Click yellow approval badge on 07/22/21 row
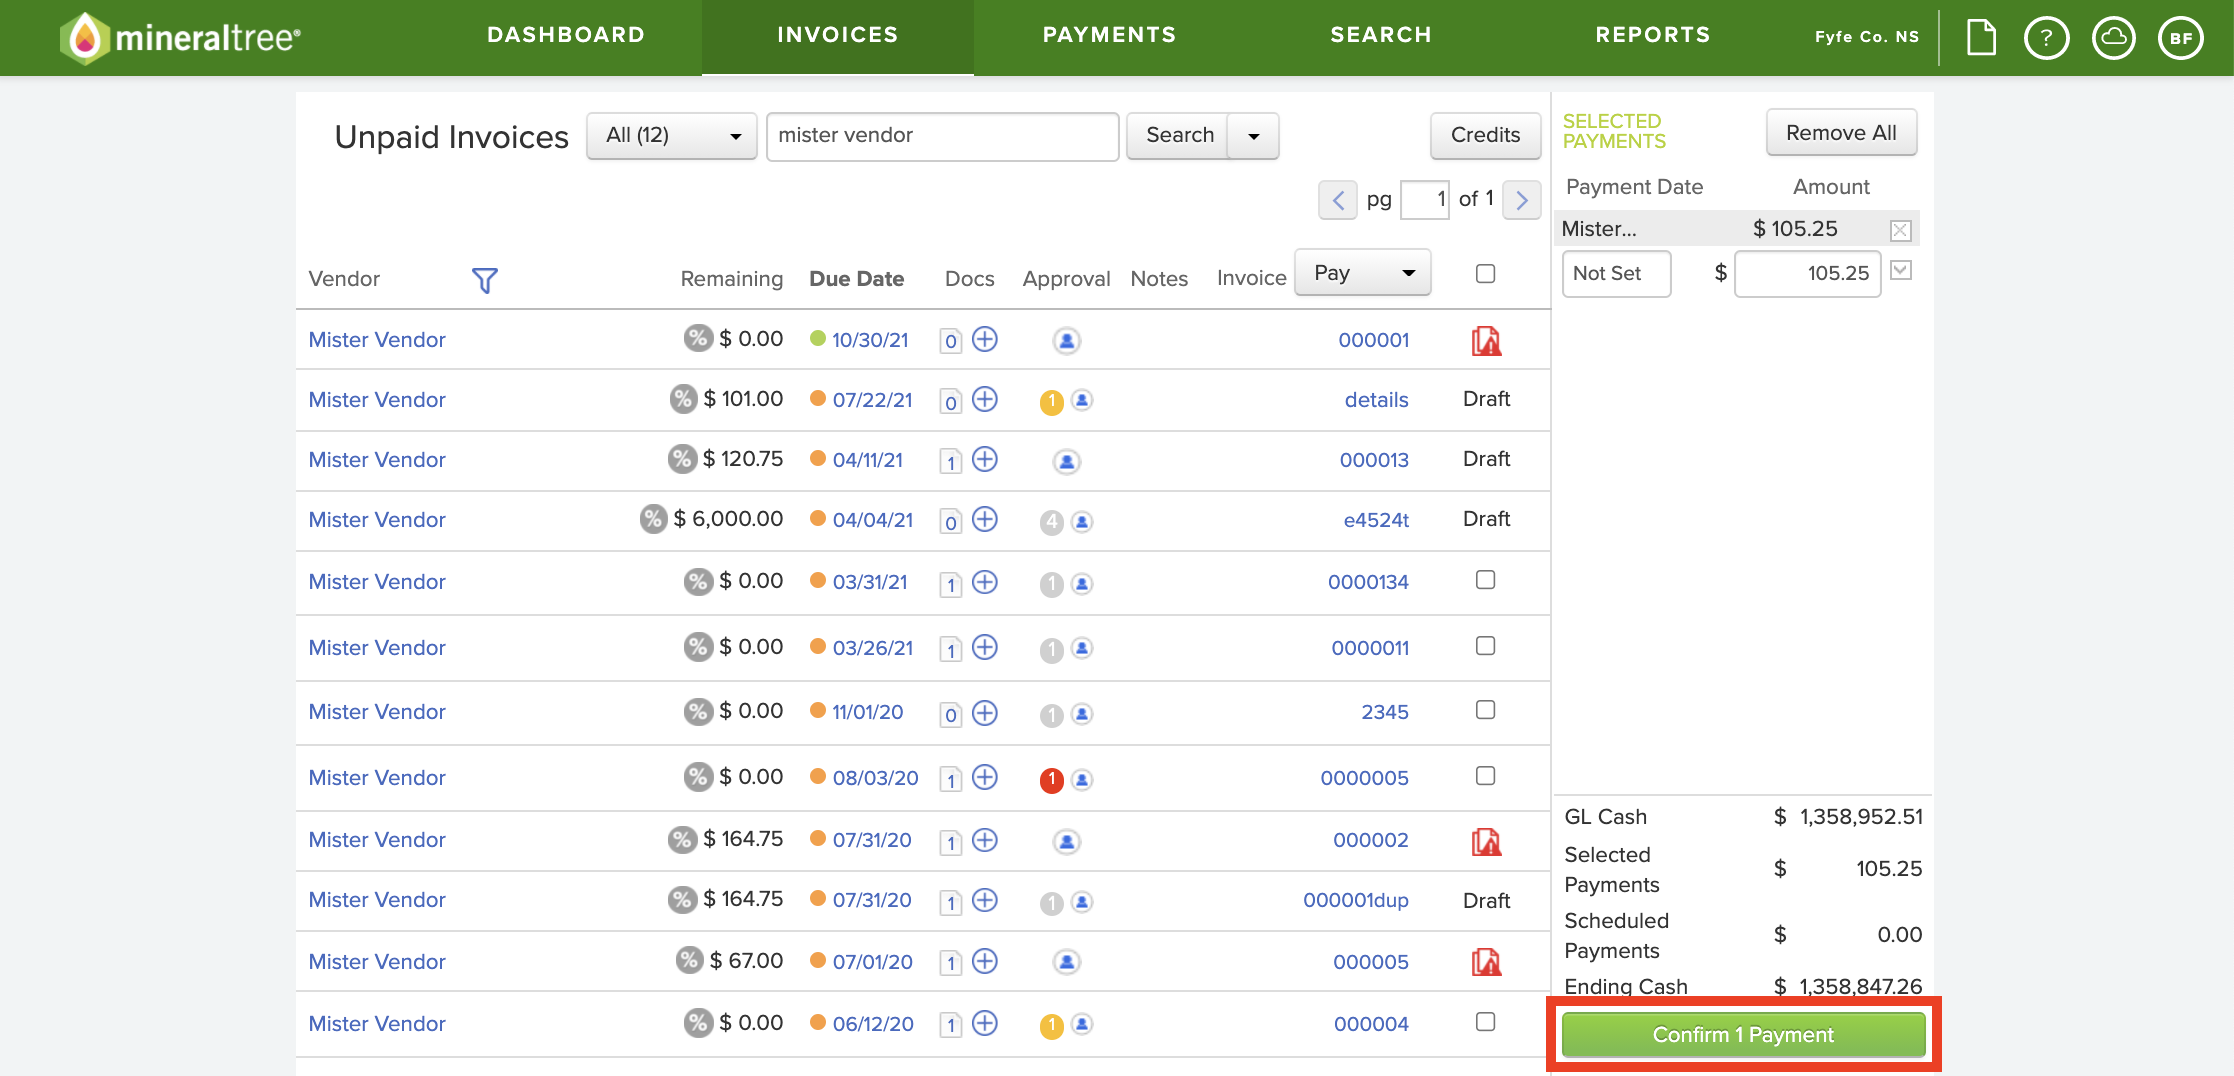The width and height of the screenshot is (2234, 1076). click(x=1051, y=402)
